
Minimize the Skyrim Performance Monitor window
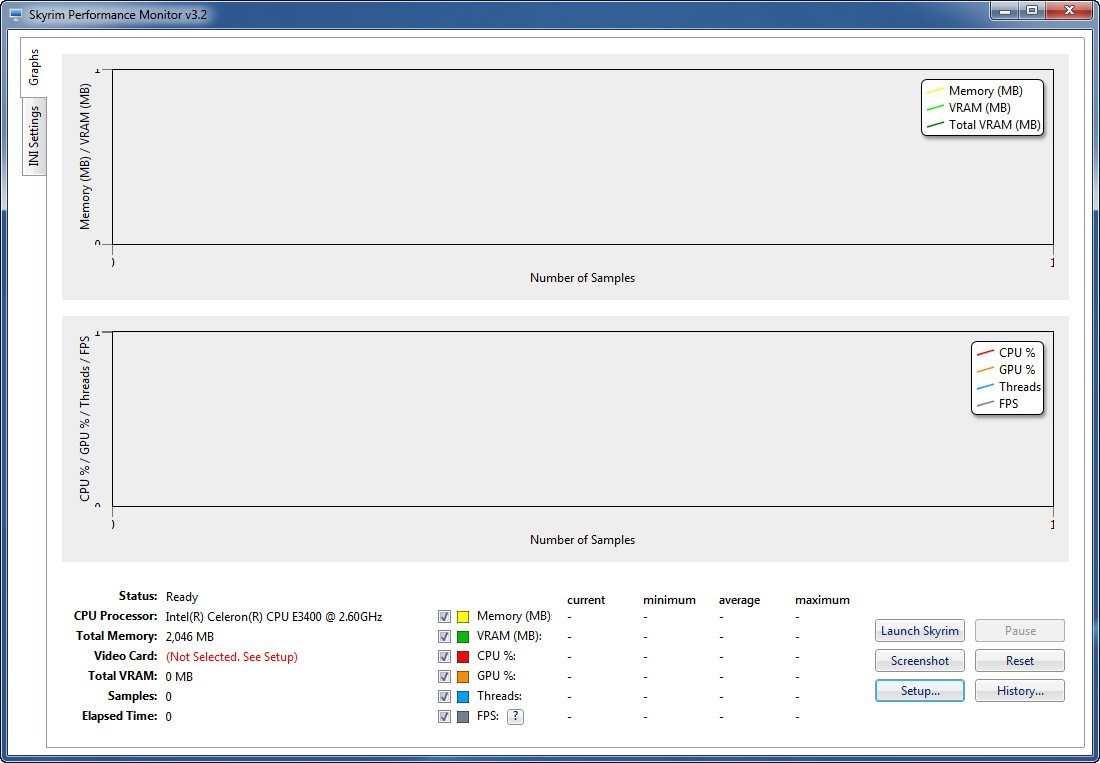pos(1005,11)
